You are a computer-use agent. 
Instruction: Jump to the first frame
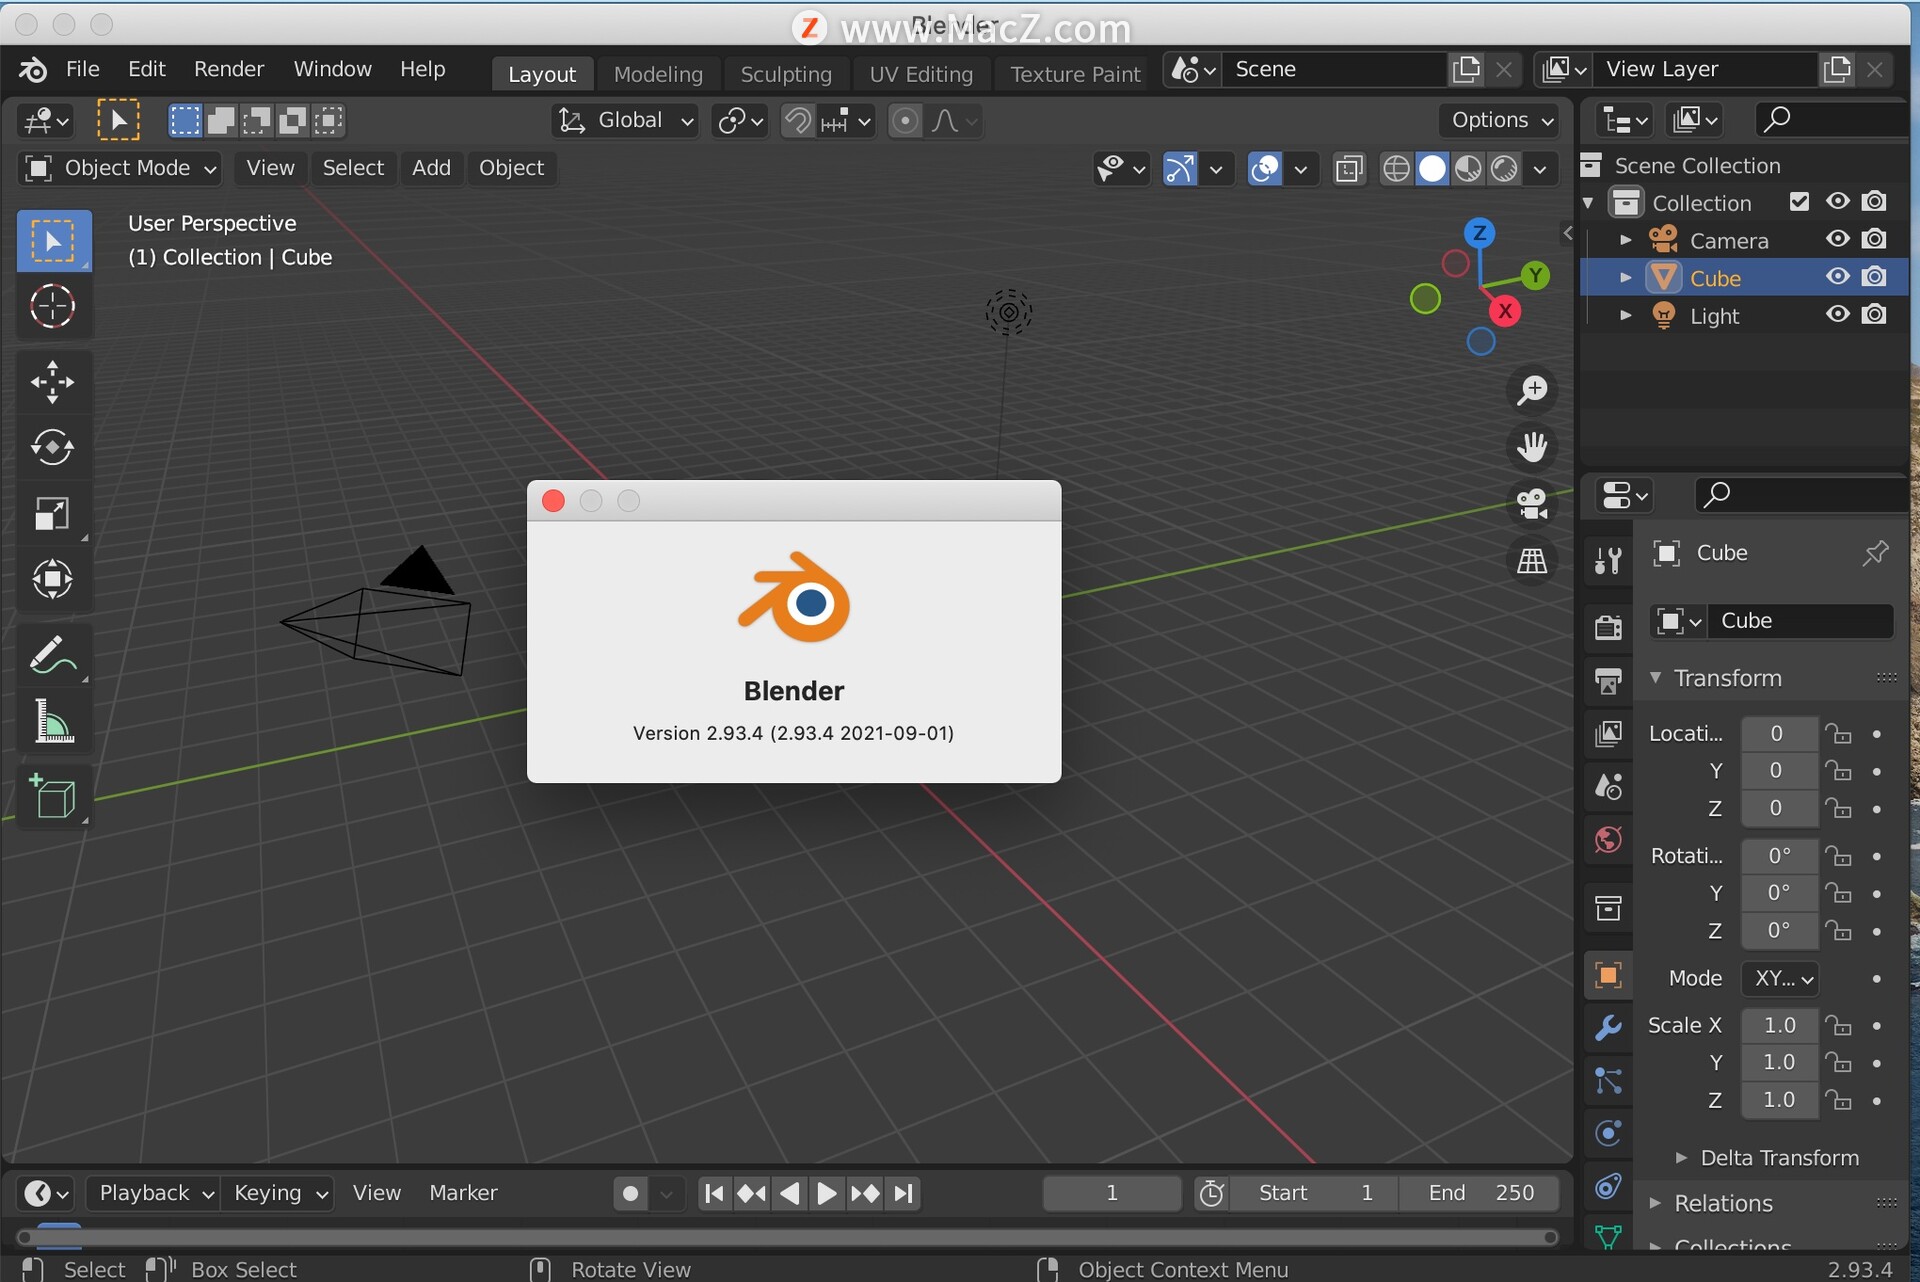(714, 1193)
